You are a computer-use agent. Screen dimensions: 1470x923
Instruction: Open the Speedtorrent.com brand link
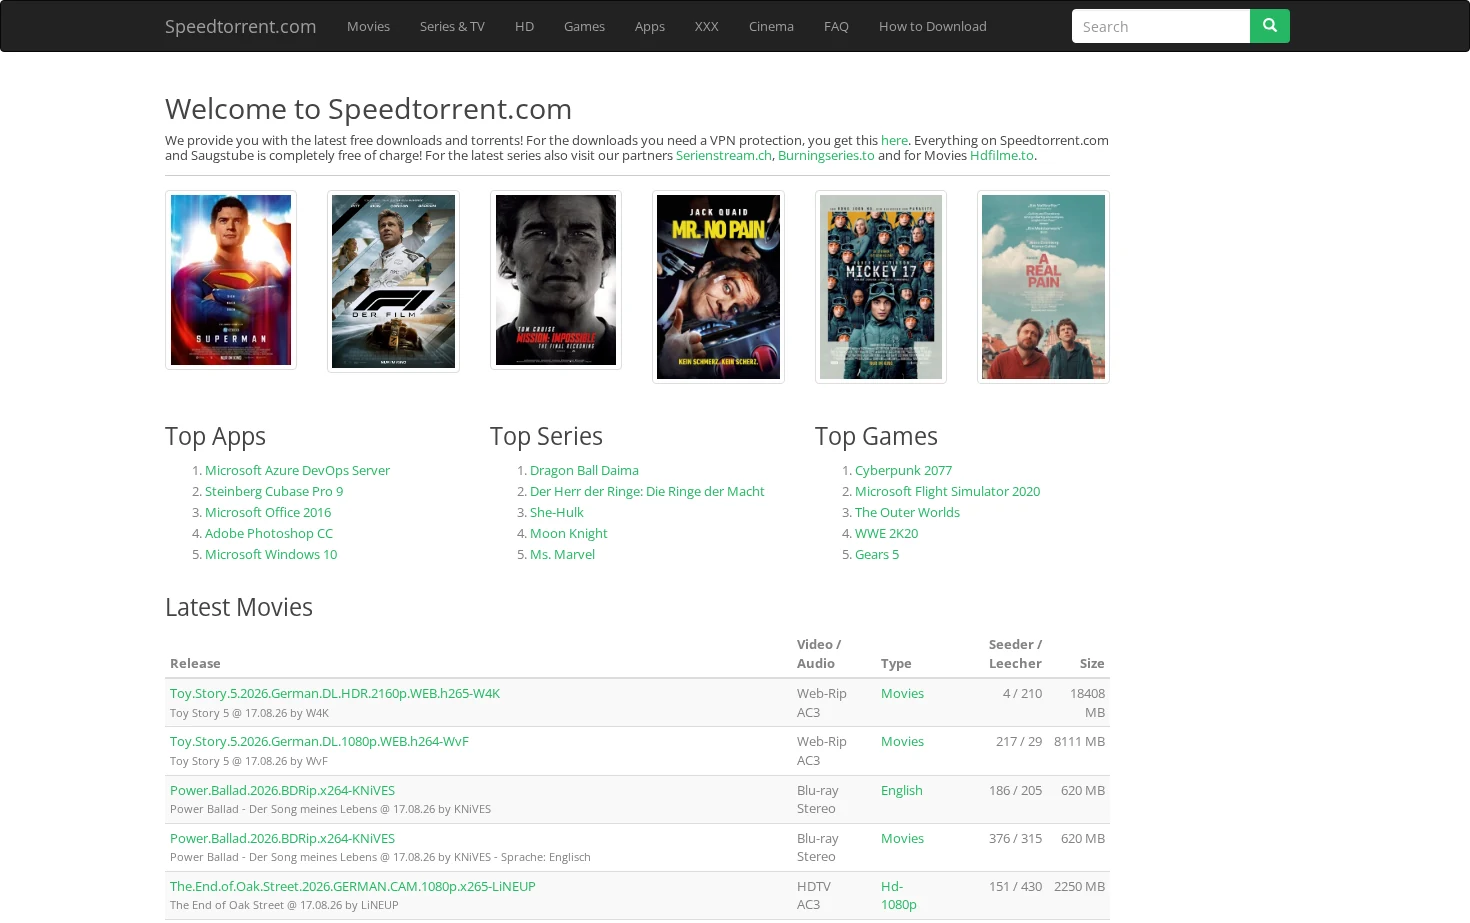tap(240, 26)
